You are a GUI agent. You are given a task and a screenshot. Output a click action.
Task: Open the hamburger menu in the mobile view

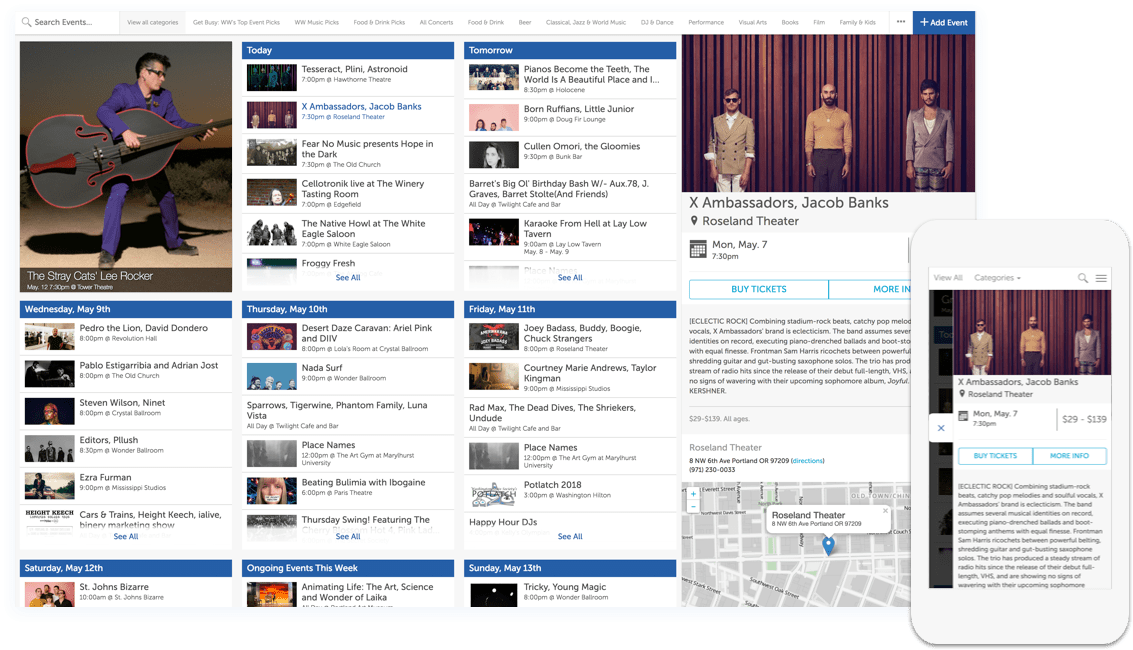click(x=1101, y=278)
